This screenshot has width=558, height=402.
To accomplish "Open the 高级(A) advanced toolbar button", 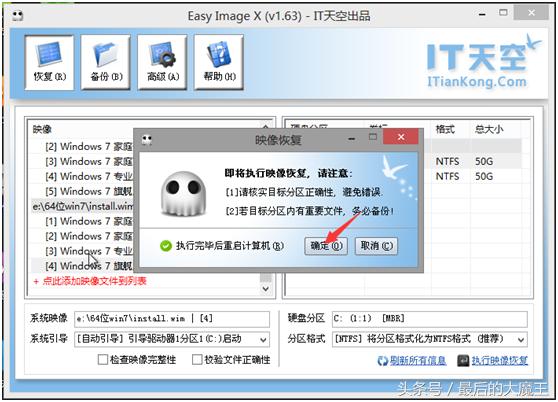I will (163, 62).
